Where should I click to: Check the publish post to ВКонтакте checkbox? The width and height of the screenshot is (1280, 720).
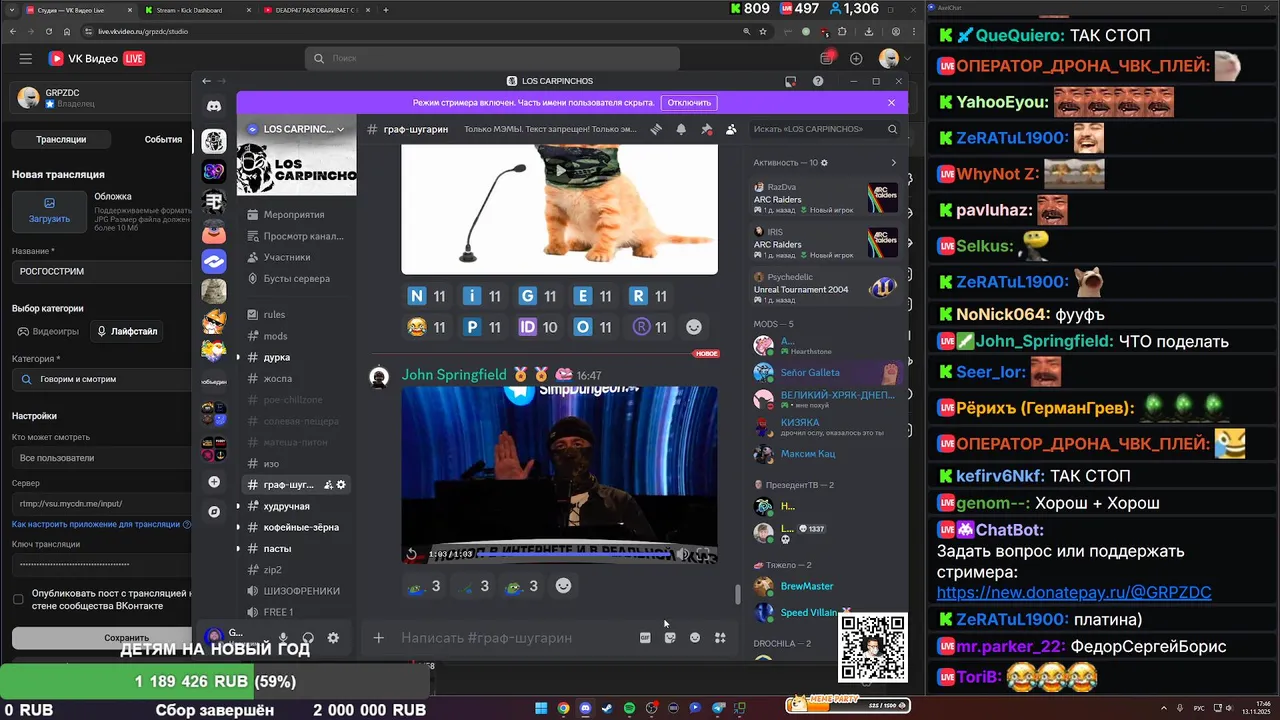coord(18,599)
